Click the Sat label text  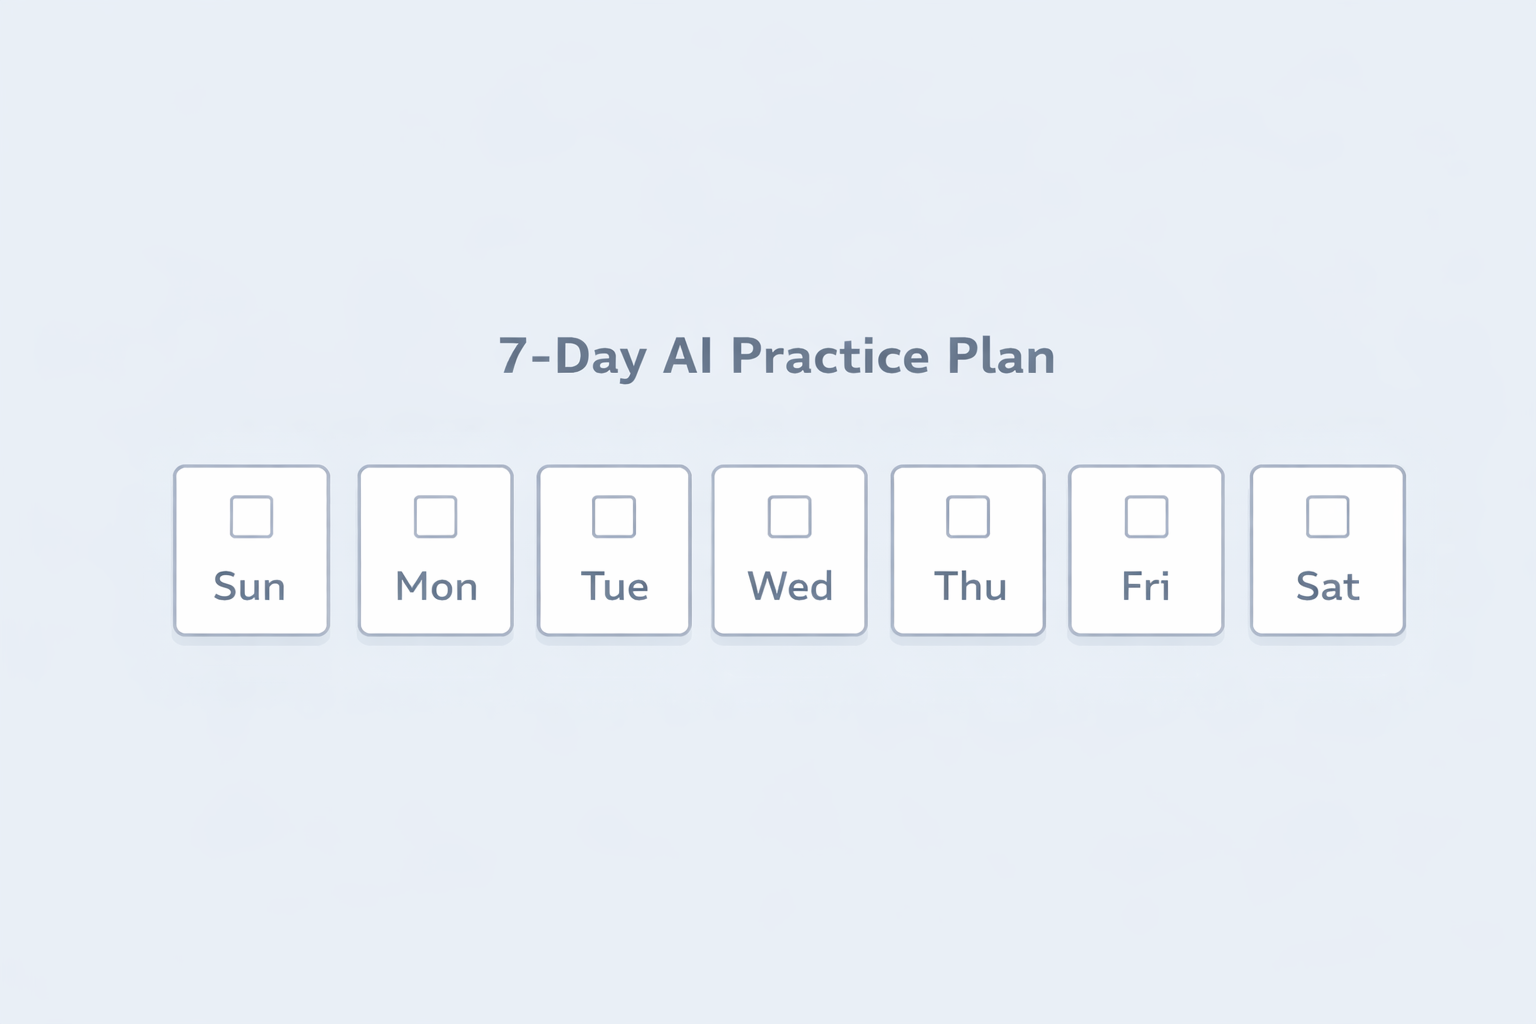point(1326,587)
